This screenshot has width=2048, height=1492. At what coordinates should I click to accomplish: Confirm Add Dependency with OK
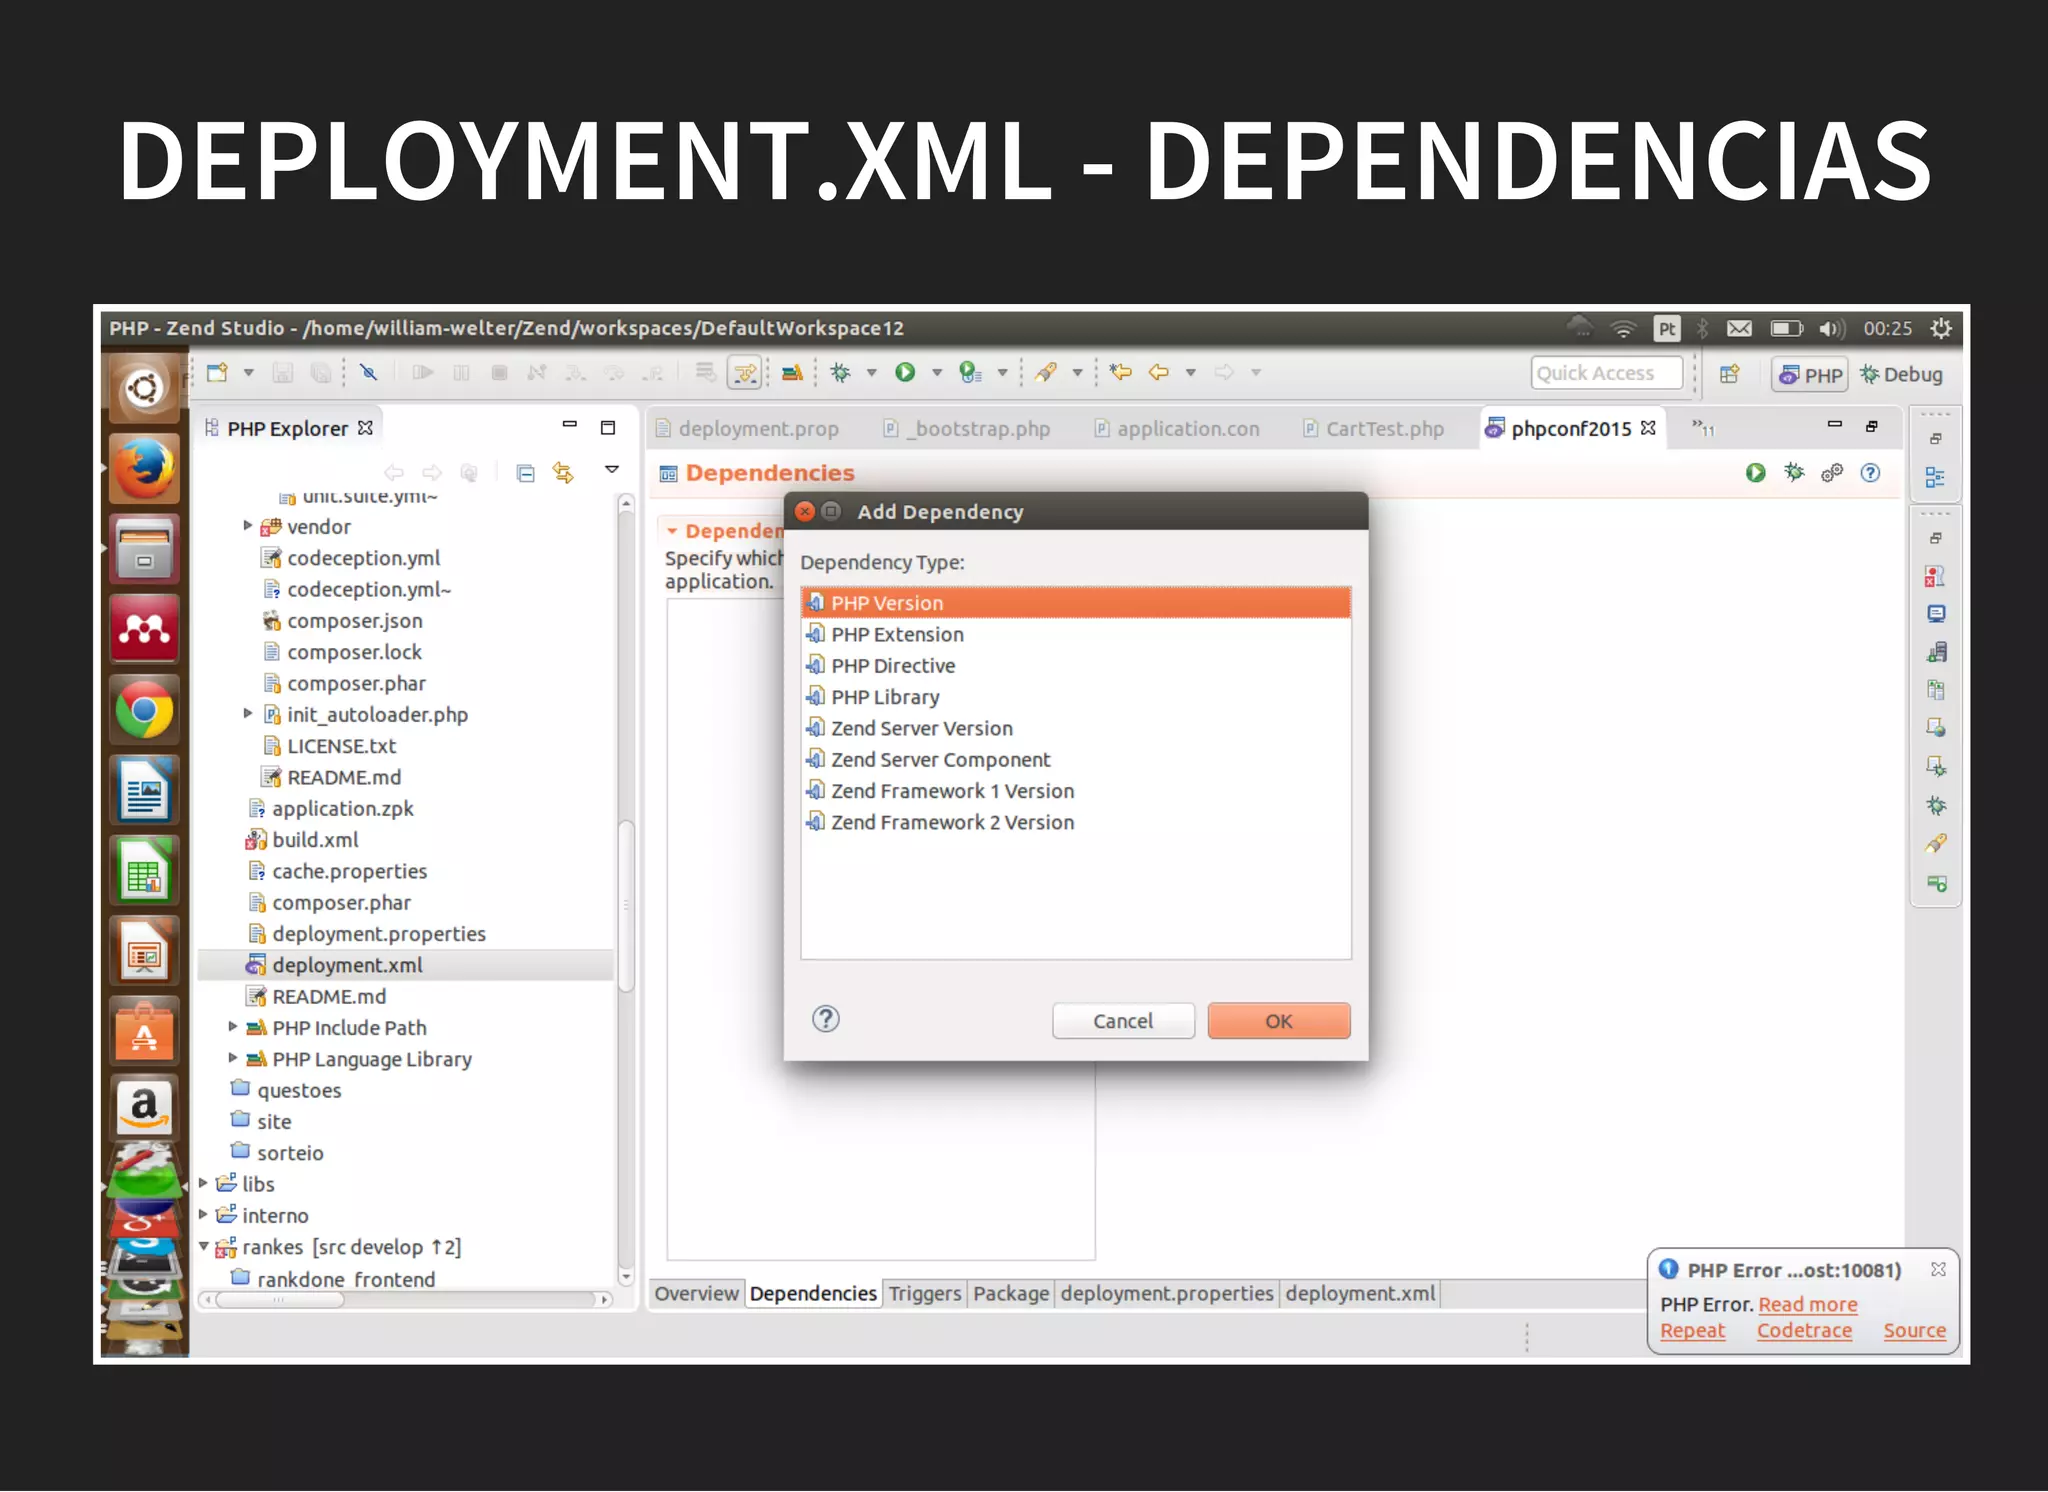1279,1021
